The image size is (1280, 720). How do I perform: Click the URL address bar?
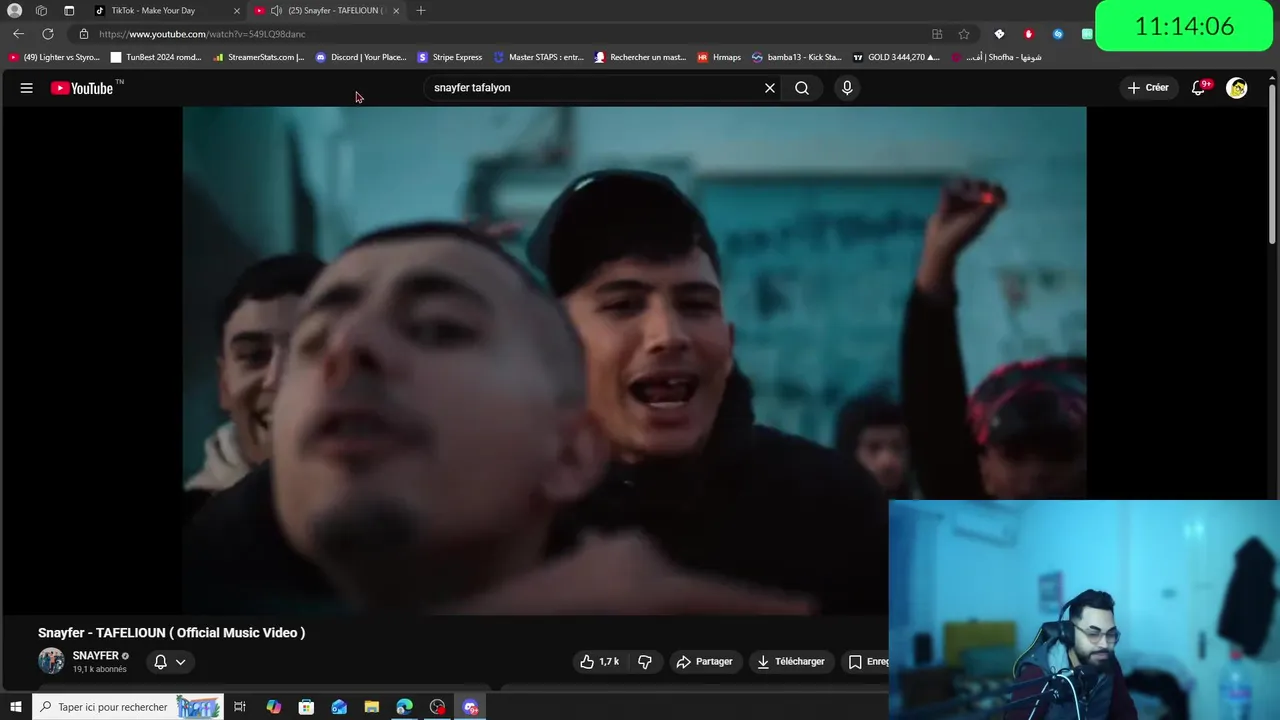(x=500, y=34)
